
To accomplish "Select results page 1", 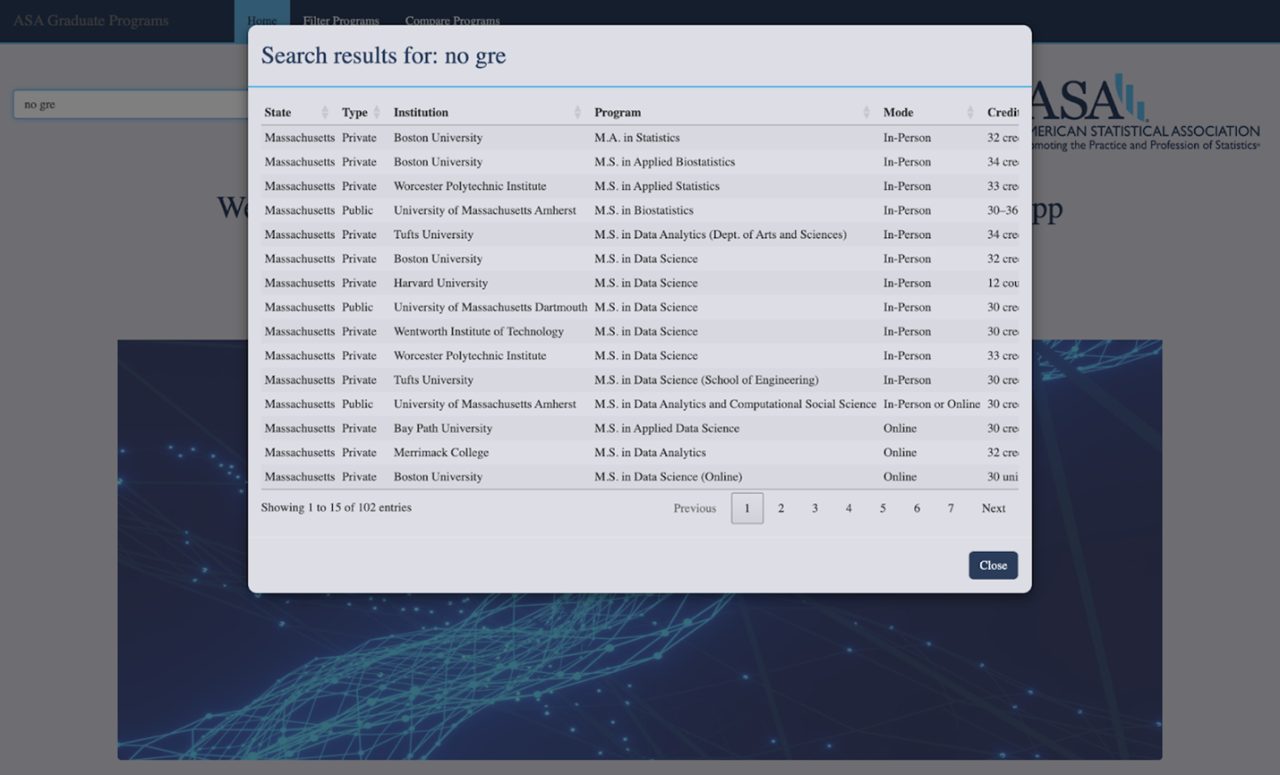I will [x=747, y=508].
